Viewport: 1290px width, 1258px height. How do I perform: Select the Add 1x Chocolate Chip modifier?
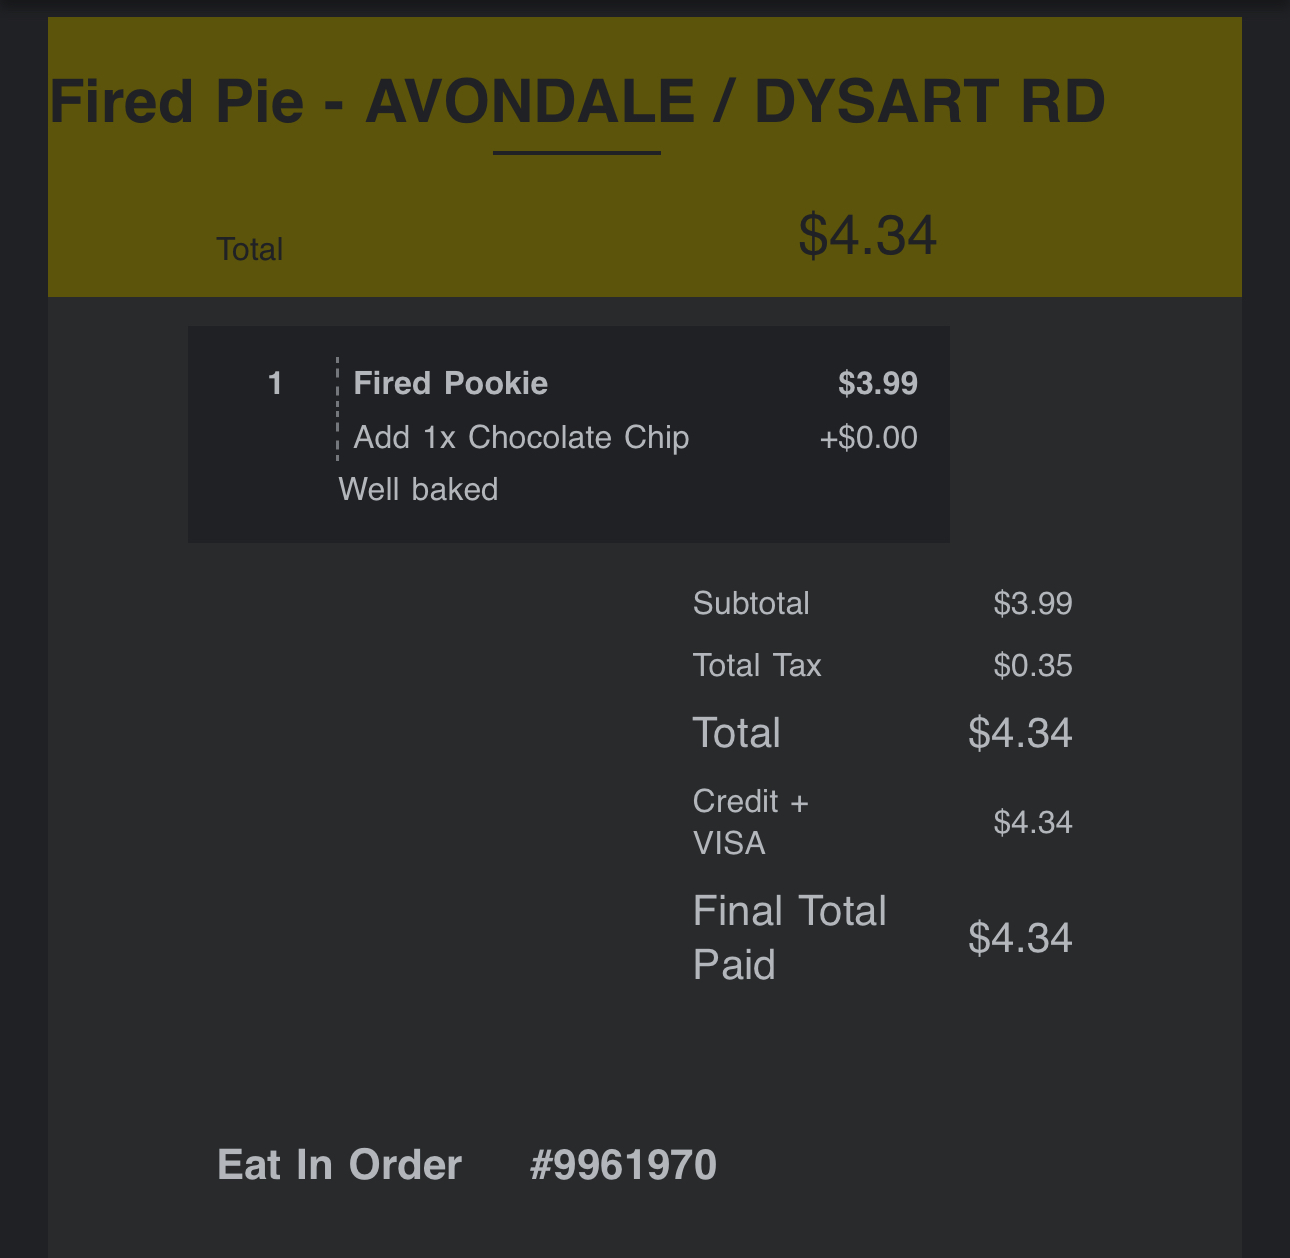(521, 437)
